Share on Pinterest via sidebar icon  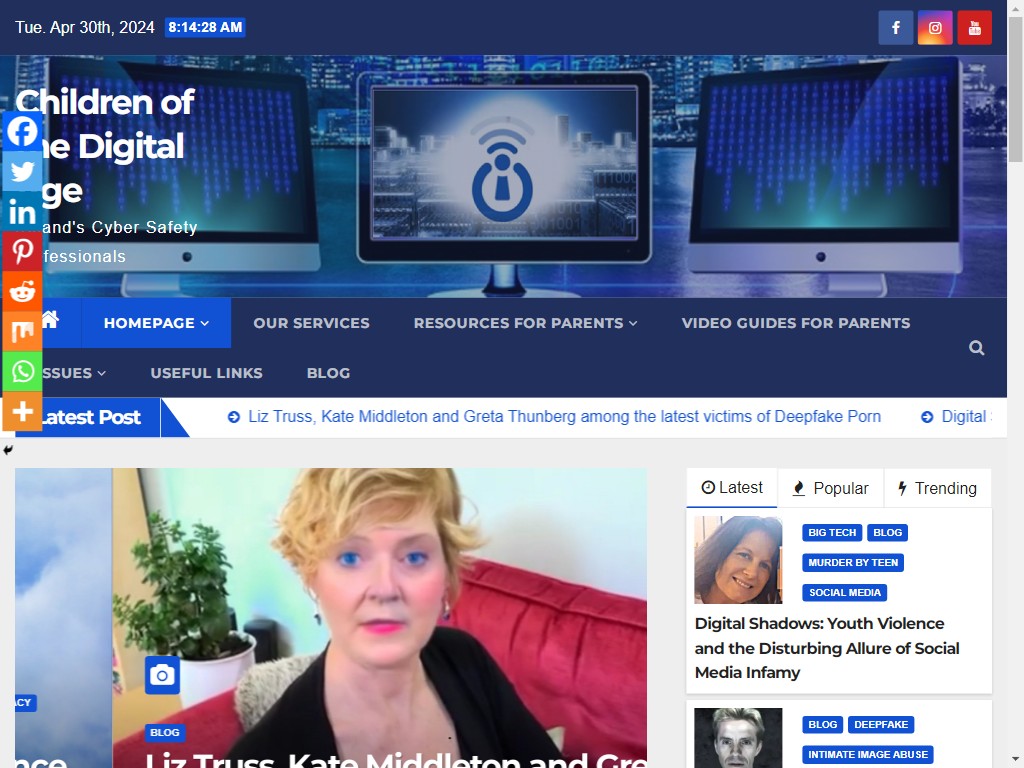tap(22, 251)
